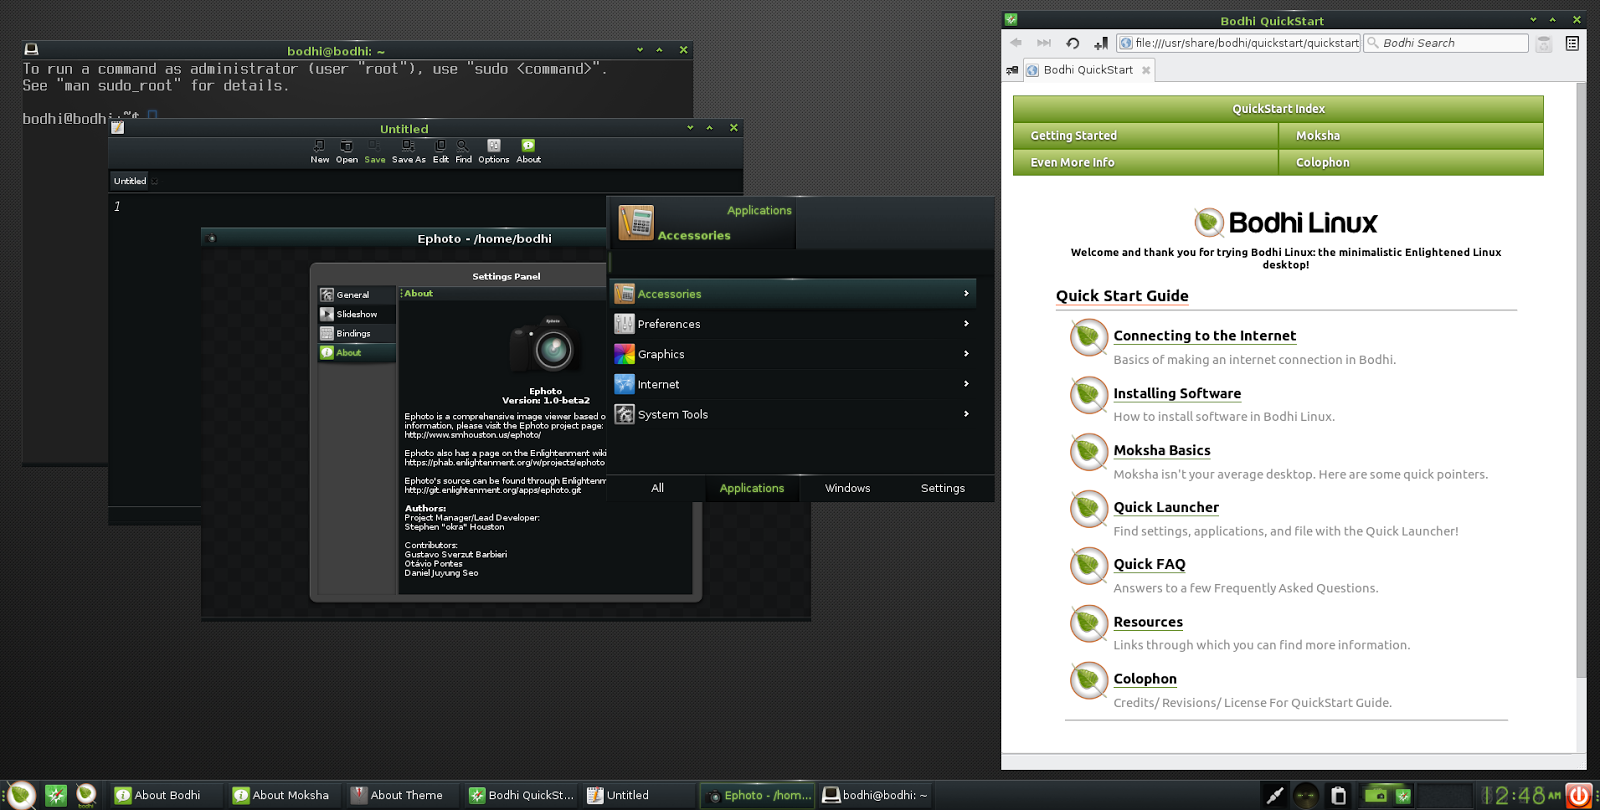Screen dimensions: 1600x810
Task: Open the Quick Launcher guide link
Action: click(1166, 507)
